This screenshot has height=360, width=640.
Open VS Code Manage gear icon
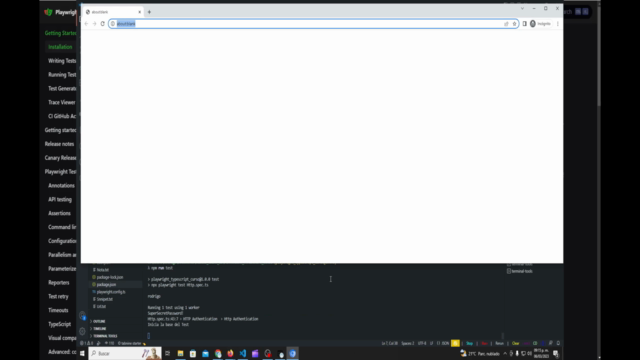point(82,331)
